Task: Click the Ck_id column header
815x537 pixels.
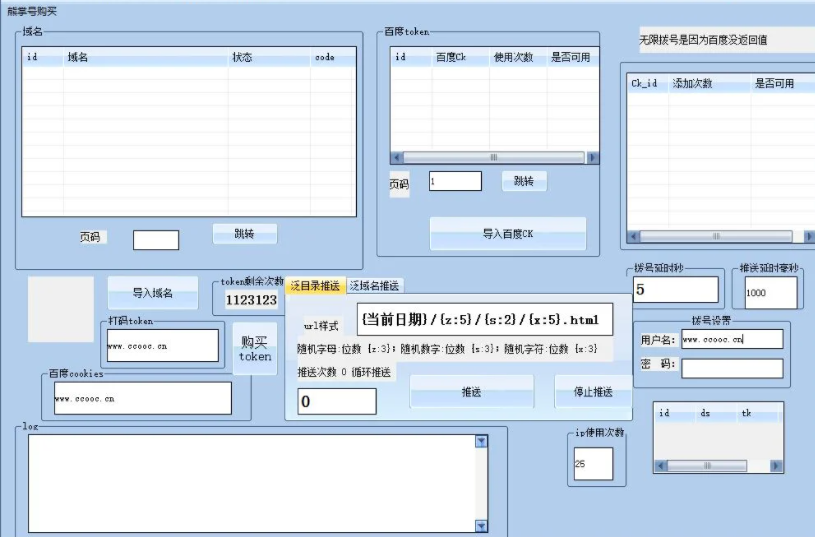Action: click(648, 83)
